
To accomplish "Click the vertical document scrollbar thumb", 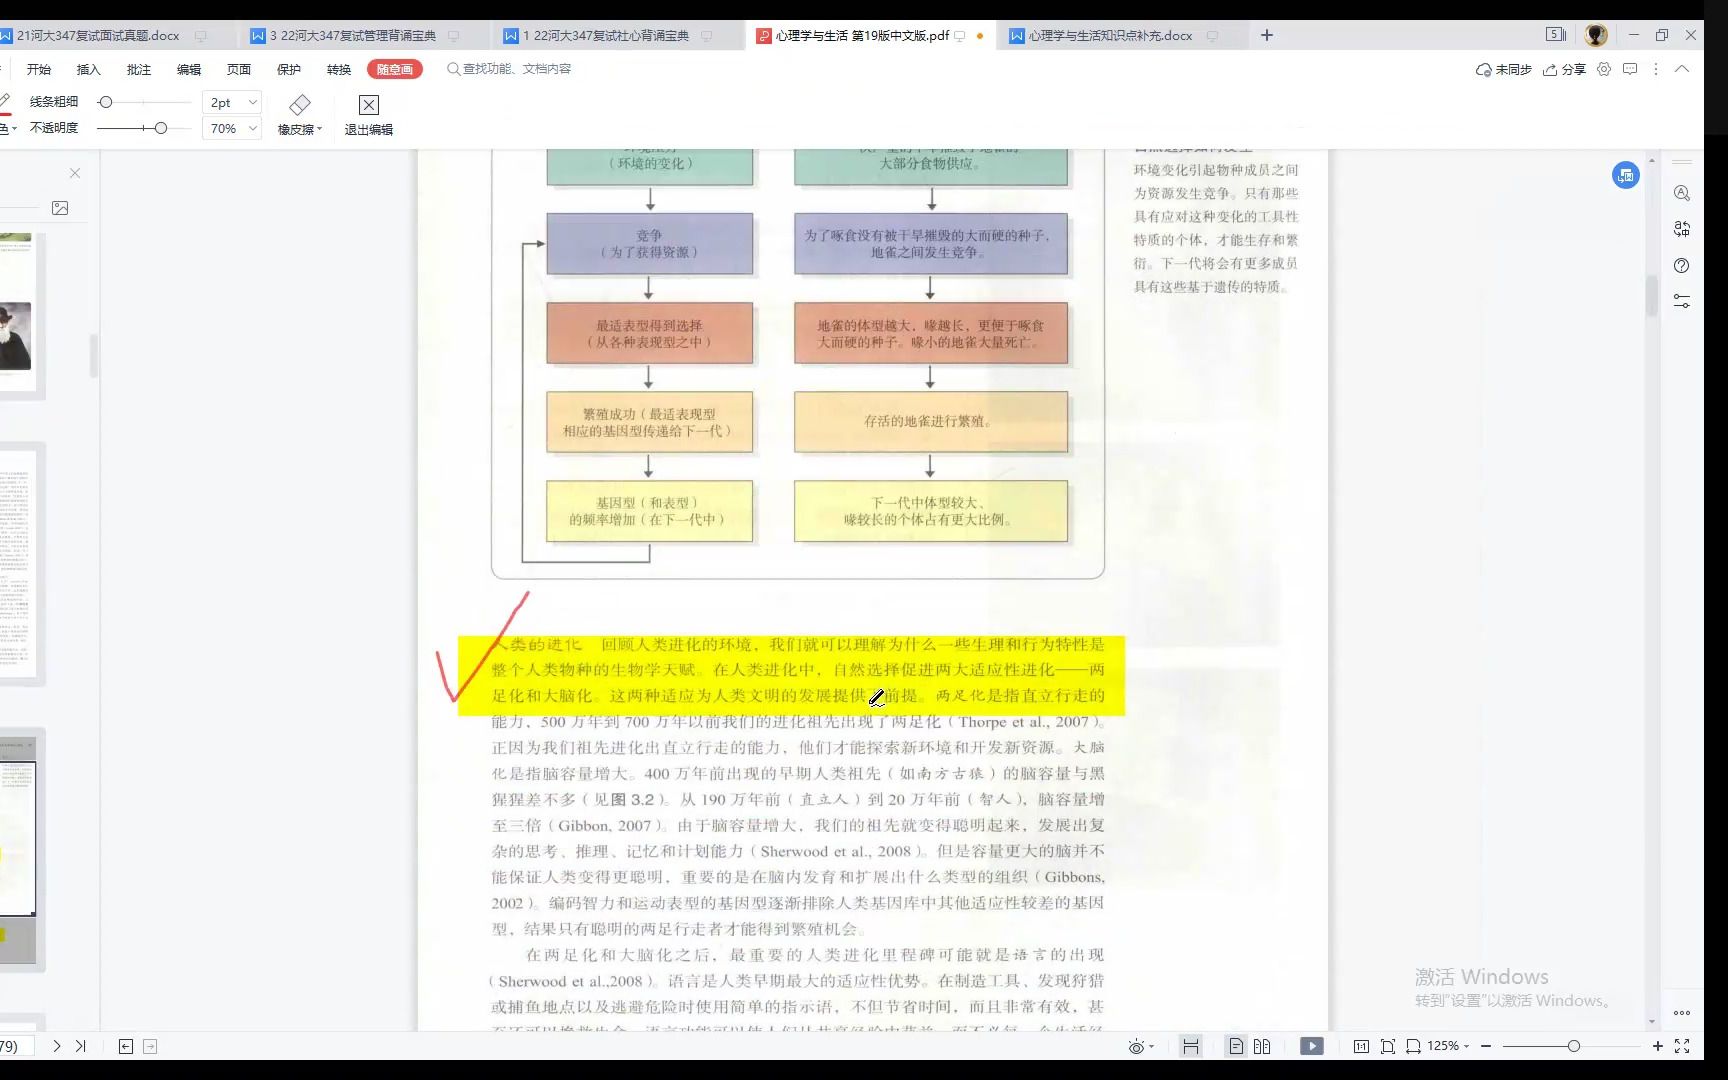I will point(1652,296).
